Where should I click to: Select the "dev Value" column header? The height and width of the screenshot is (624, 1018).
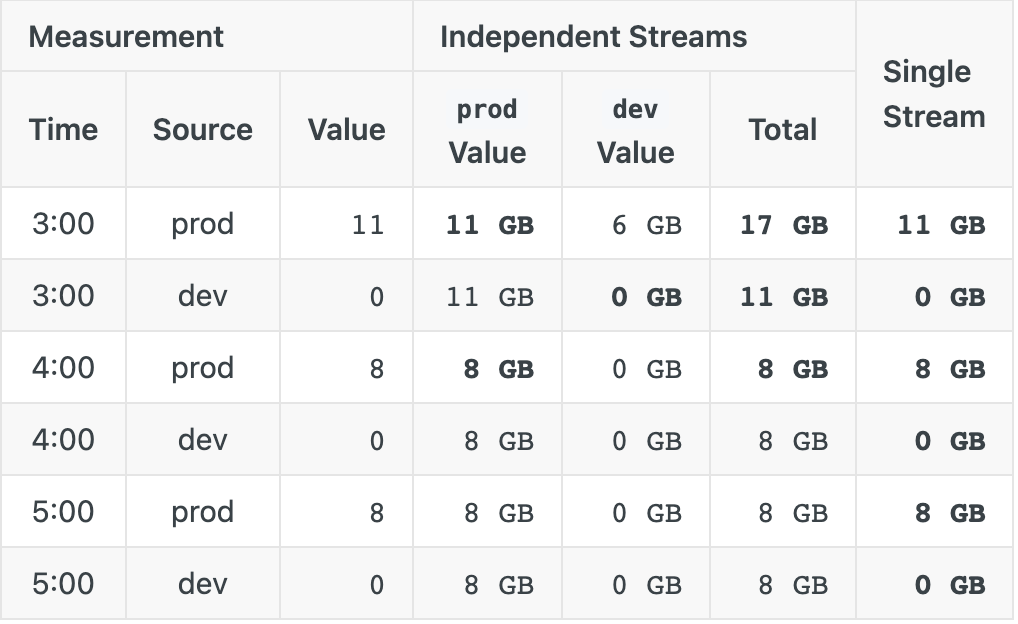coord(635,131)
